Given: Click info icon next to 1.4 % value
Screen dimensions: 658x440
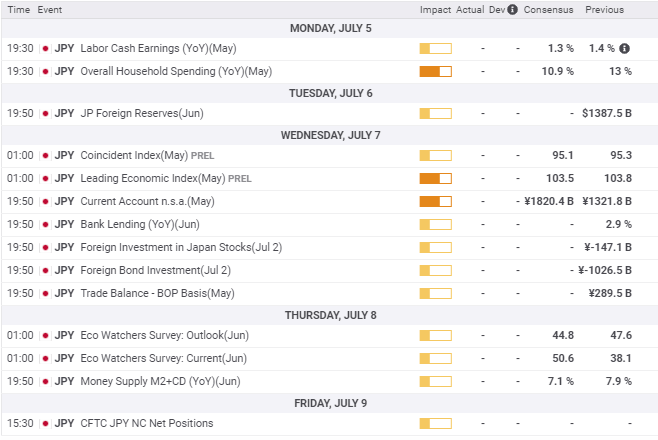Looking at the screenshot, I should point(624,48).
